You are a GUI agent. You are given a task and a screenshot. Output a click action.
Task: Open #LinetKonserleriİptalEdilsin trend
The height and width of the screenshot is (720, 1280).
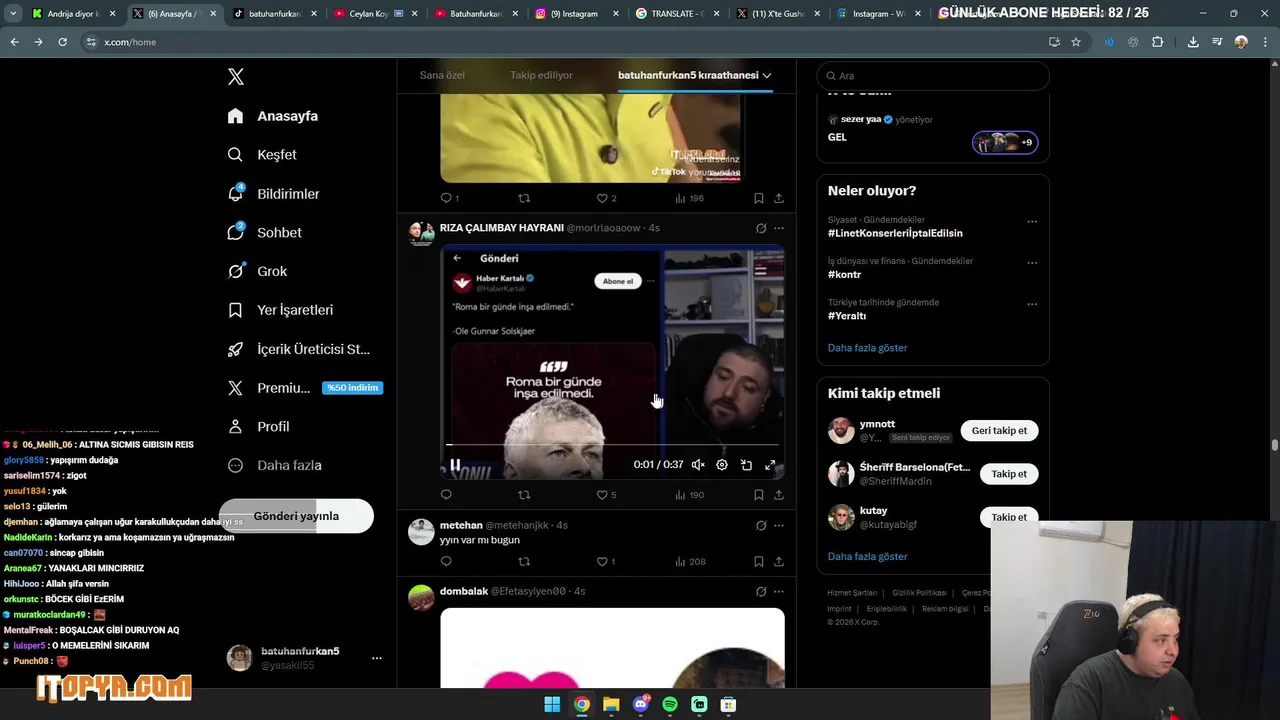pyautogui.click(x=895, y=233)
